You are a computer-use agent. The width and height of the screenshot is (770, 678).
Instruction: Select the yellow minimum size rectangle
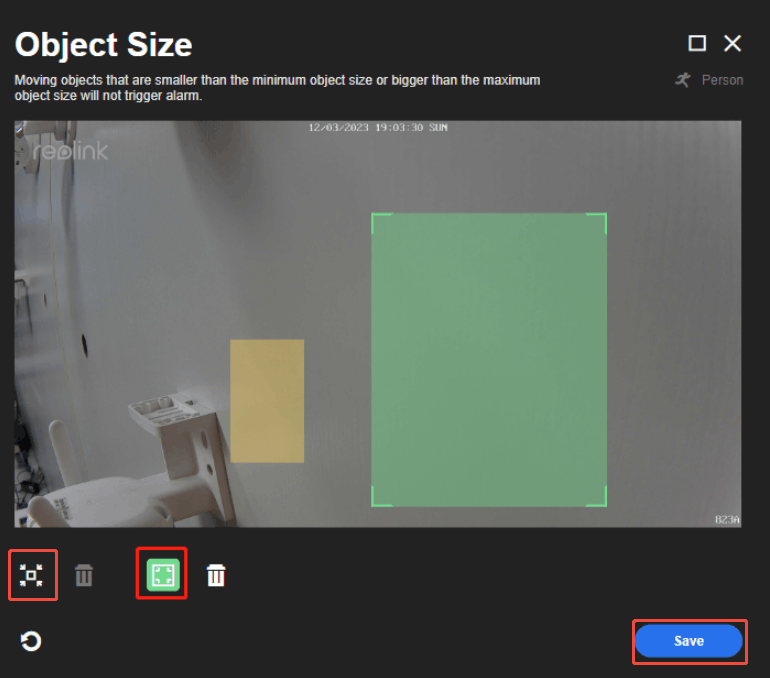(x=267, y=401)
